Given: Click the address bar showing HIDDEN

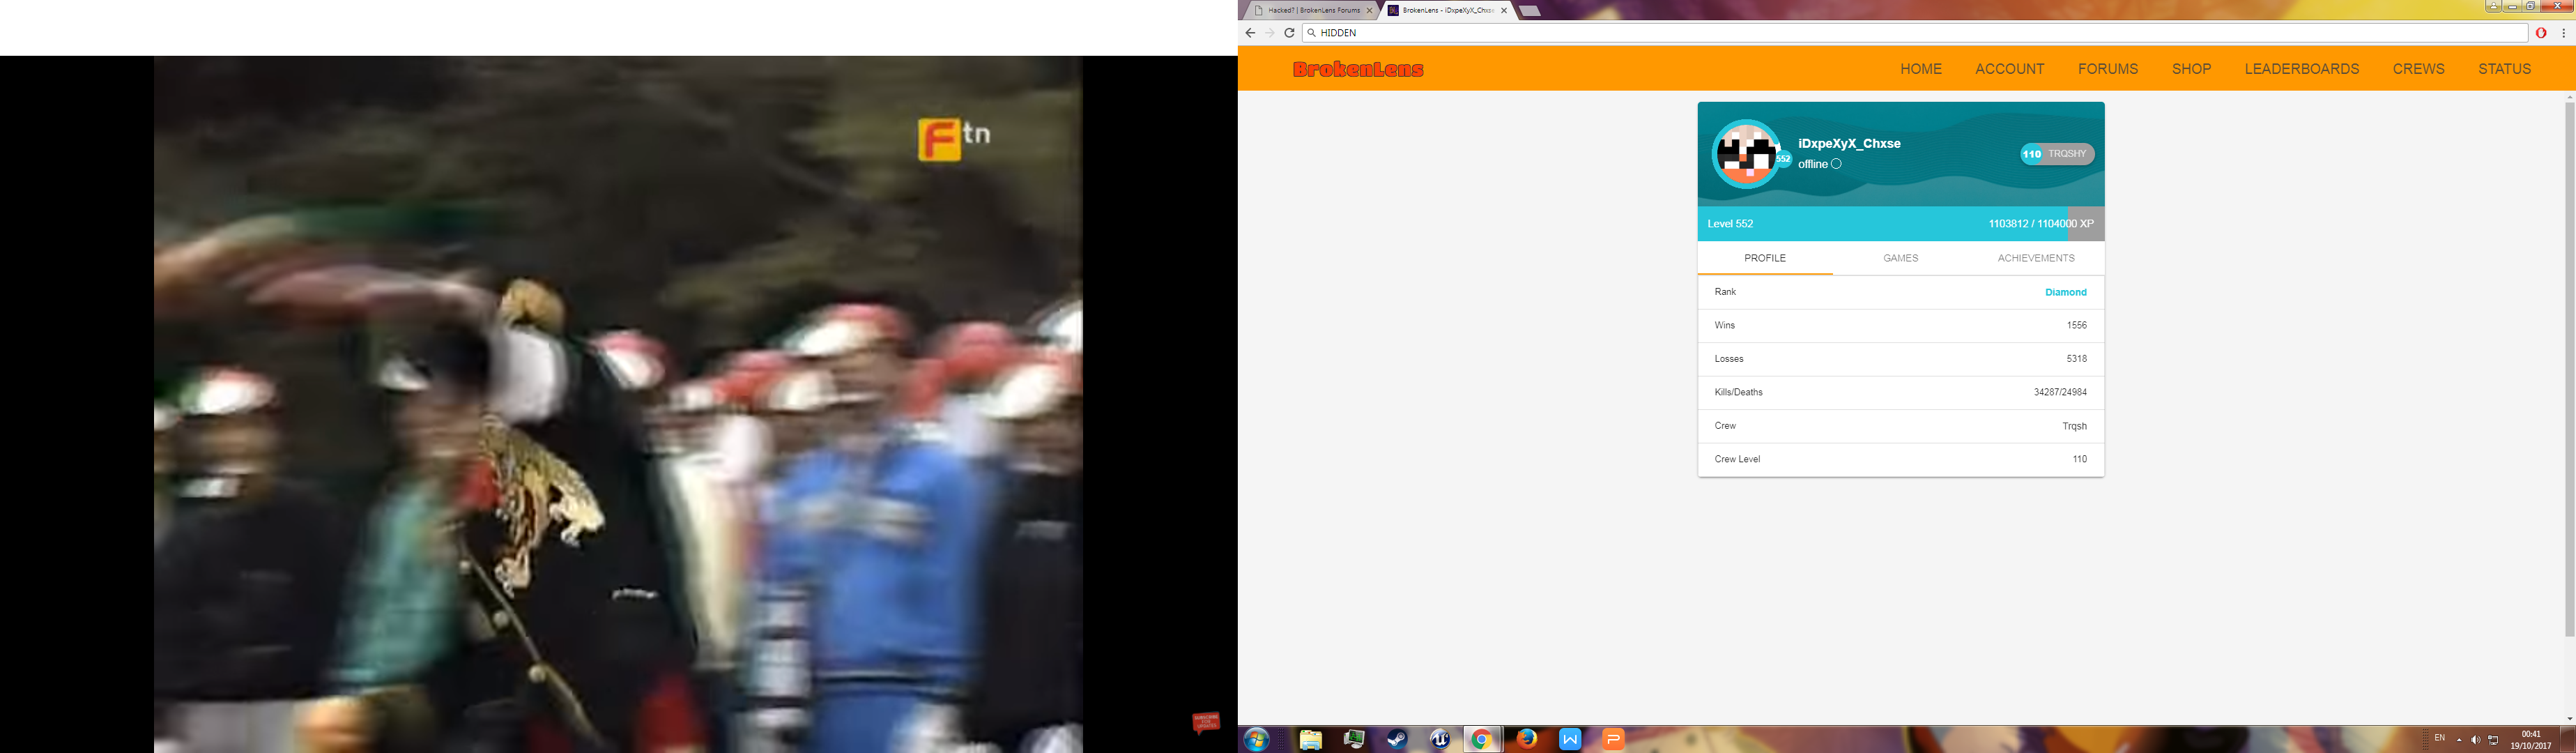Looking at the screenshot, I should tap(1915, 33).
